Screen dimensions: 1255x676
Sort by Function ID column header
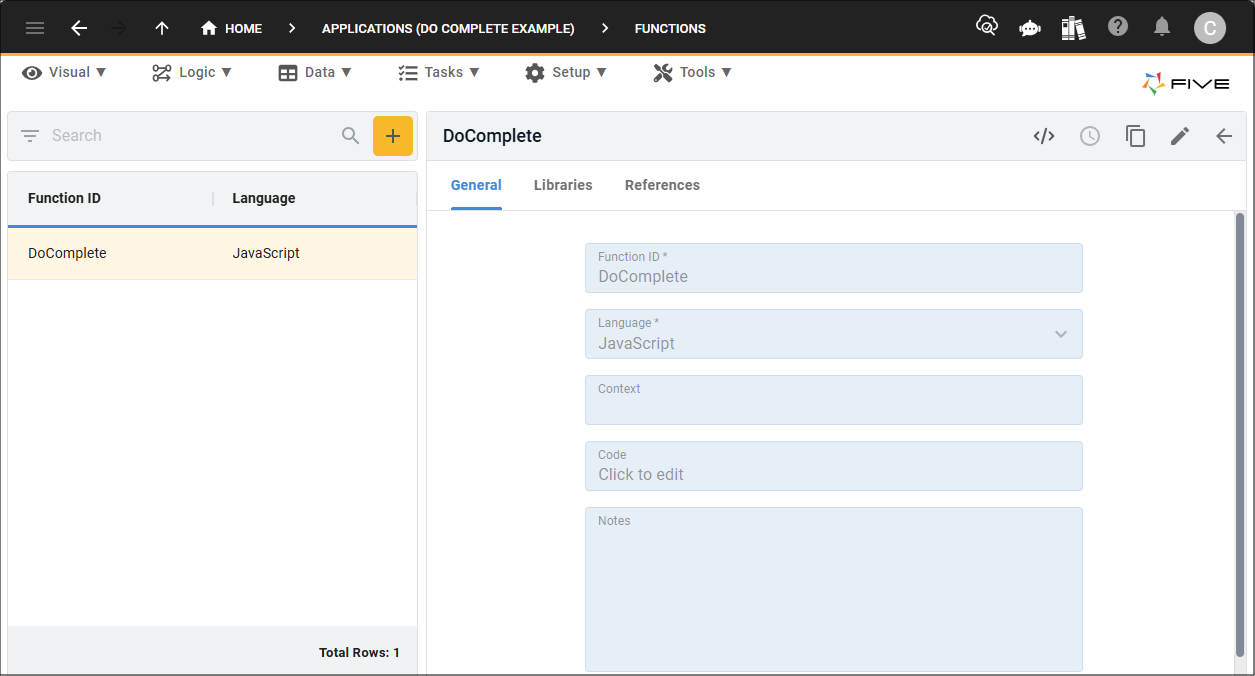coord(64,198)
